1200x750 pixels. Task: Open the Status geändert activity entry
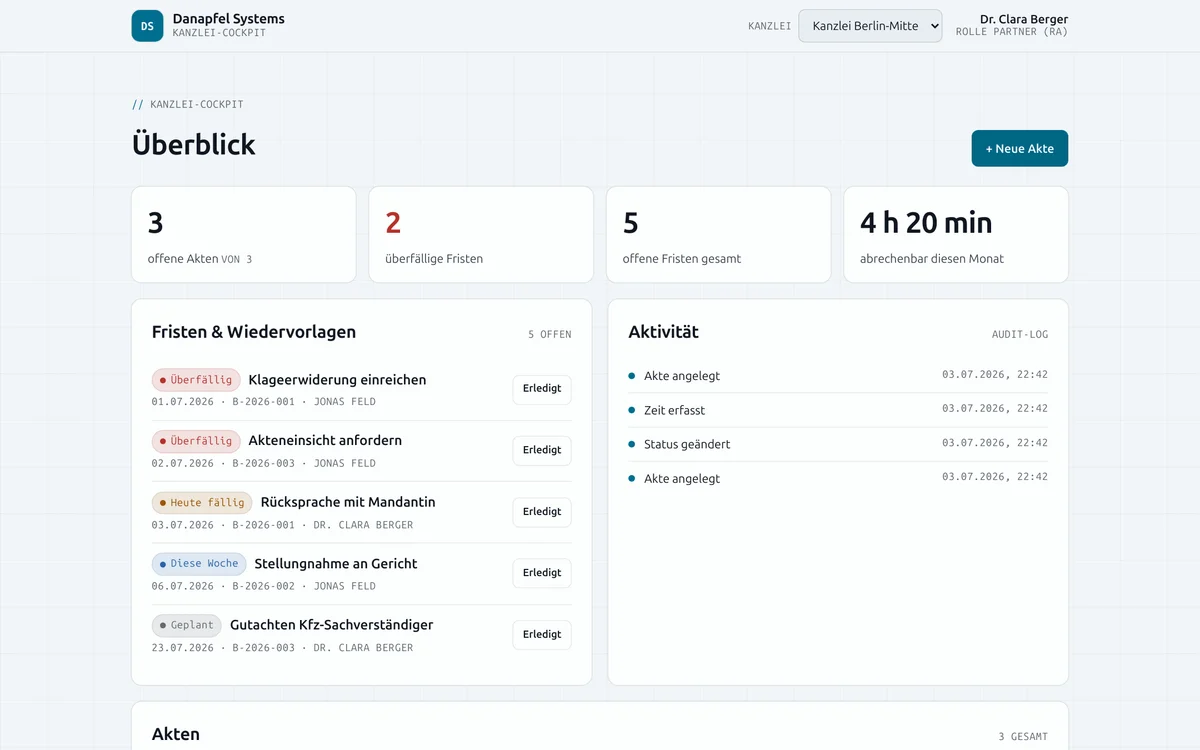[x=838, y=444]
